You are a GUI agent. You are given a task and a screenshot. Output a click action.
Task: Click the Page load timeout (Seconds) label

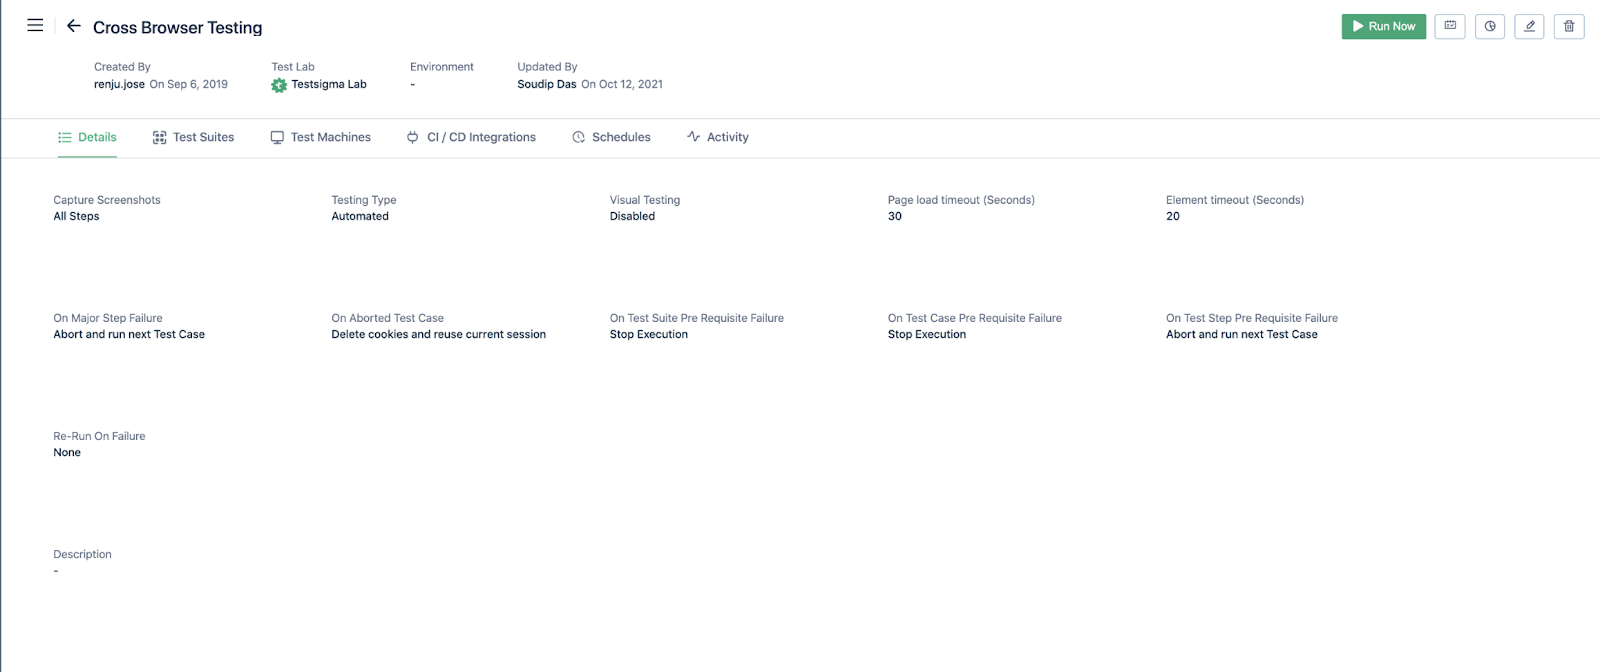tap(961, 200)
